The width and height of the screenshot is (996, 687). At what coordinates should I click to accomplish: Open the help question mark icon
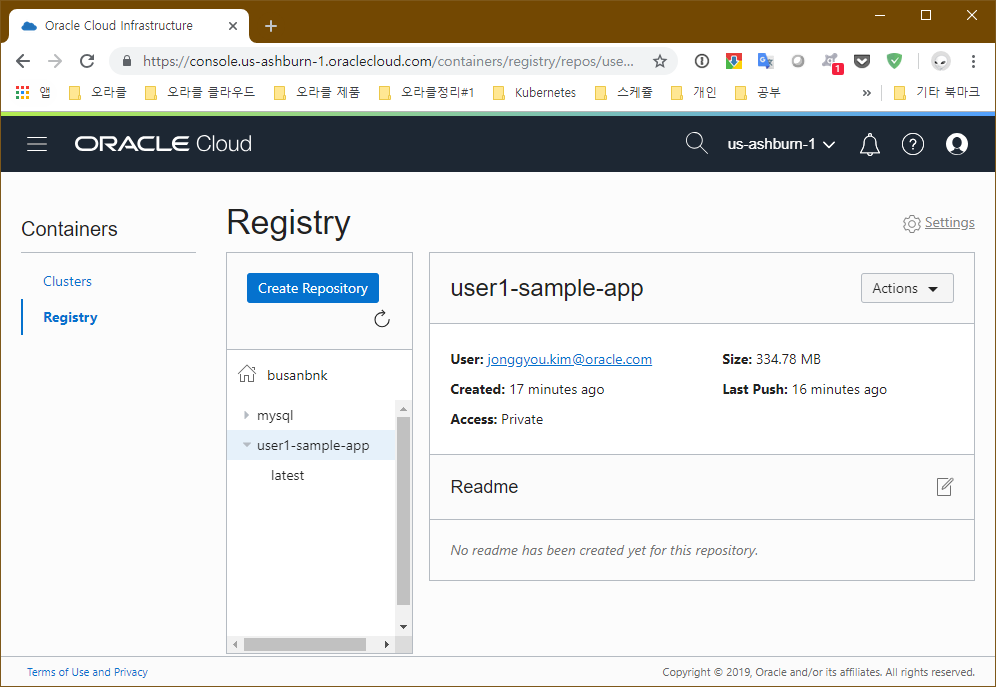pos(912,144)
